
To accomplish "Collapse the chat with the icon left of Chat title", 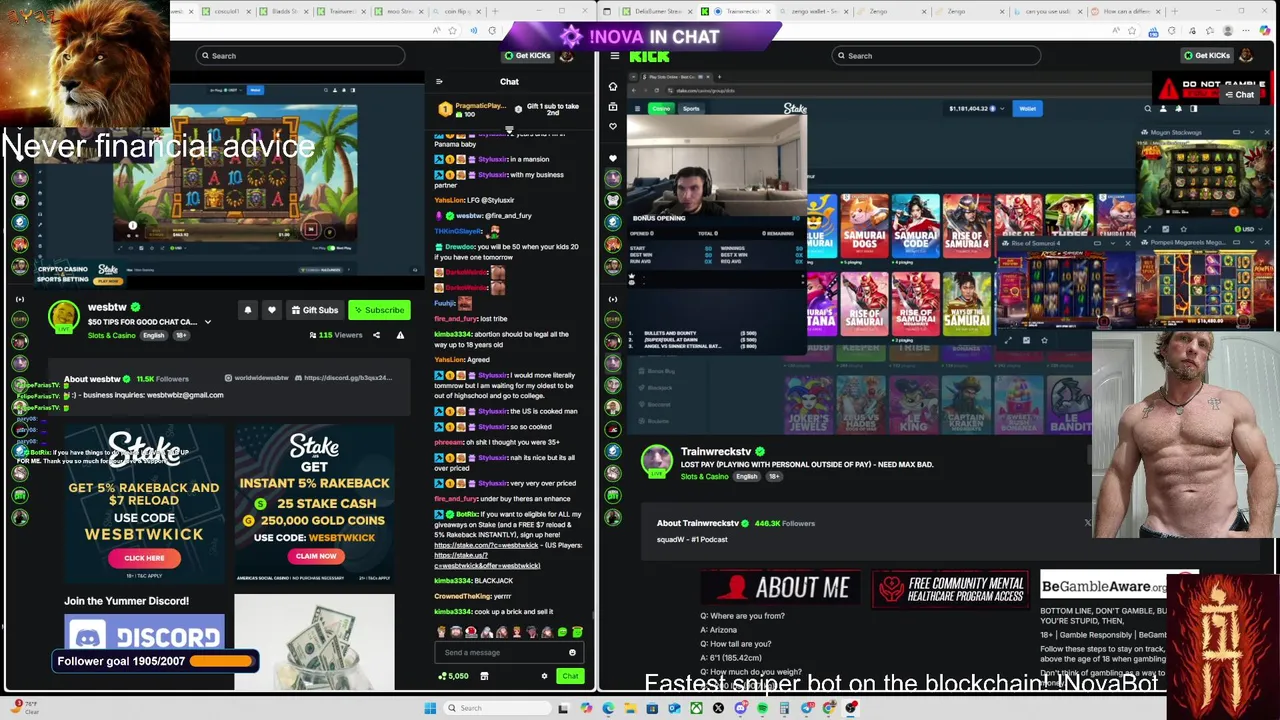I will tap(439, 82).
